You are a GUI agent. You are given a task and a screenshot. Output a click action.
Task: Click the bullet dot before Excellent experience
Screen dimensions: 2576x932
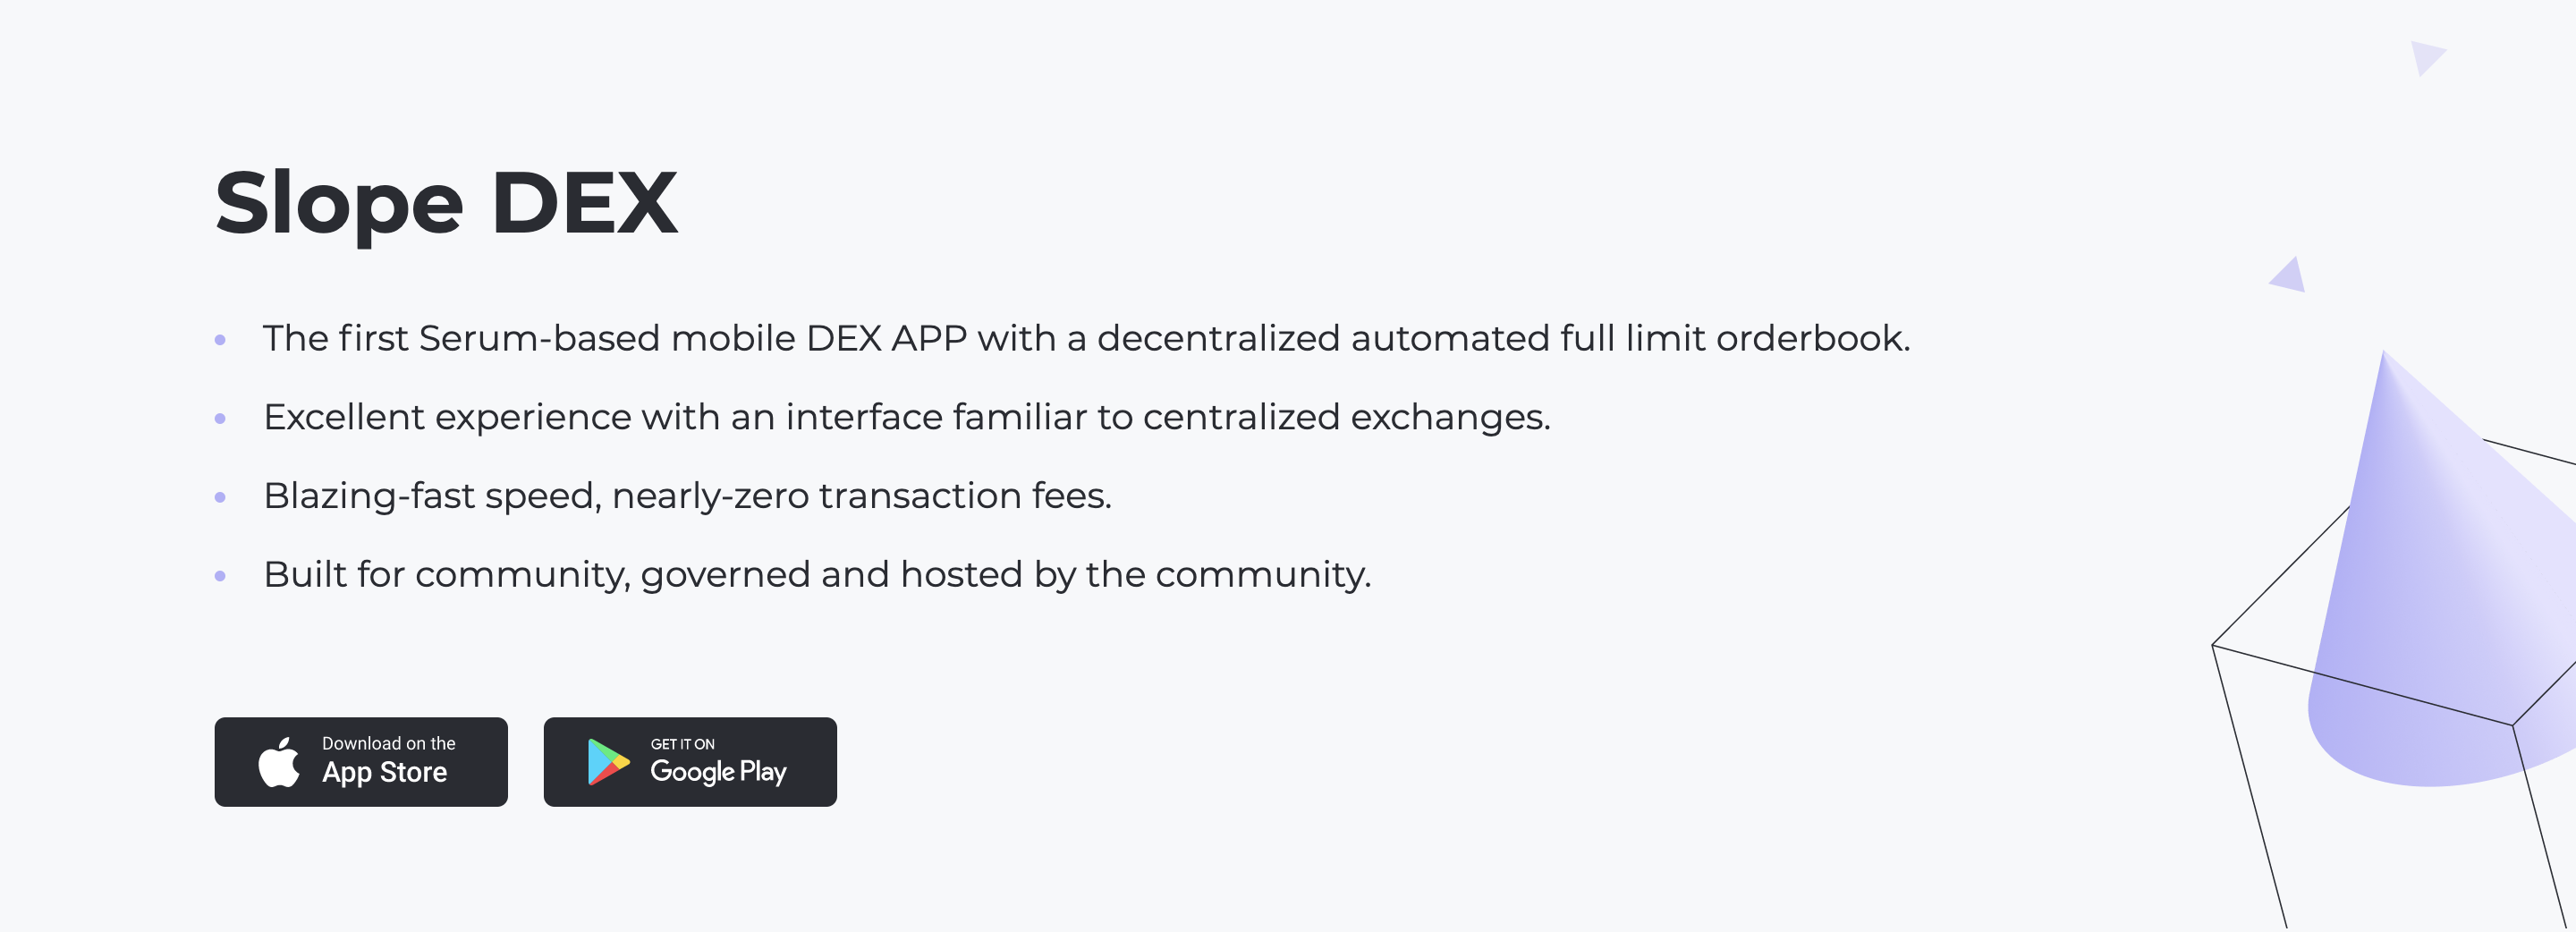point(220,418)
